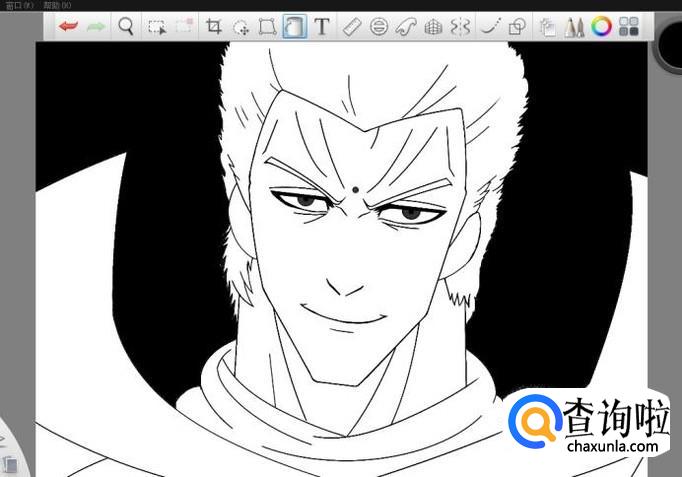Open the Layer editor panel
The height and width of the screenshot is (477, 682).
(x=547, y=27)
